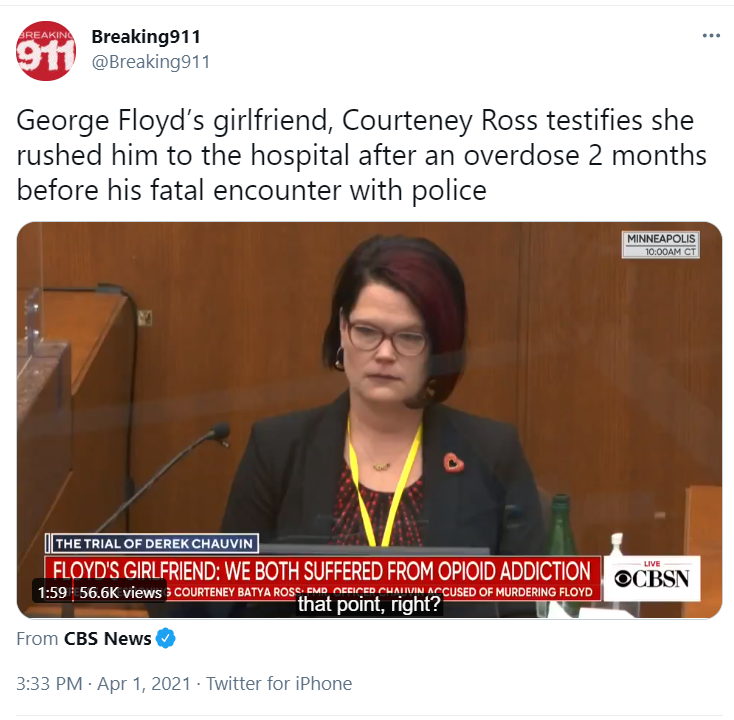Image resolution: width=734 pixels, height=720 pixels.
Task: Click the 1:59 video duration badge
Action: tap(52, 593)
